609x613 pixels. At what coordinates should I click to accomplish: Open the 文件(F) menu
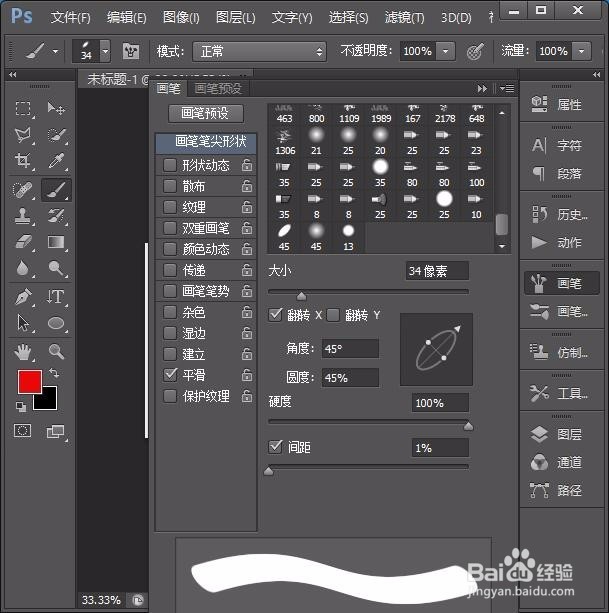[70, 18]
